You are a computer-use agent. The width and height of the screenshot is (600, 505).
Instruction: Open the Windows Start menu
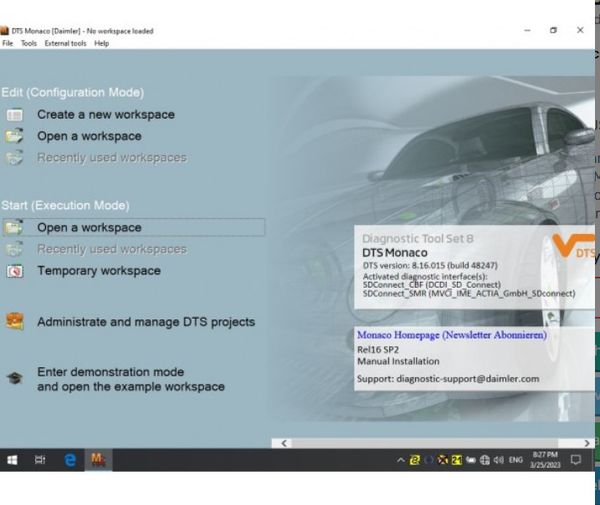12,459
